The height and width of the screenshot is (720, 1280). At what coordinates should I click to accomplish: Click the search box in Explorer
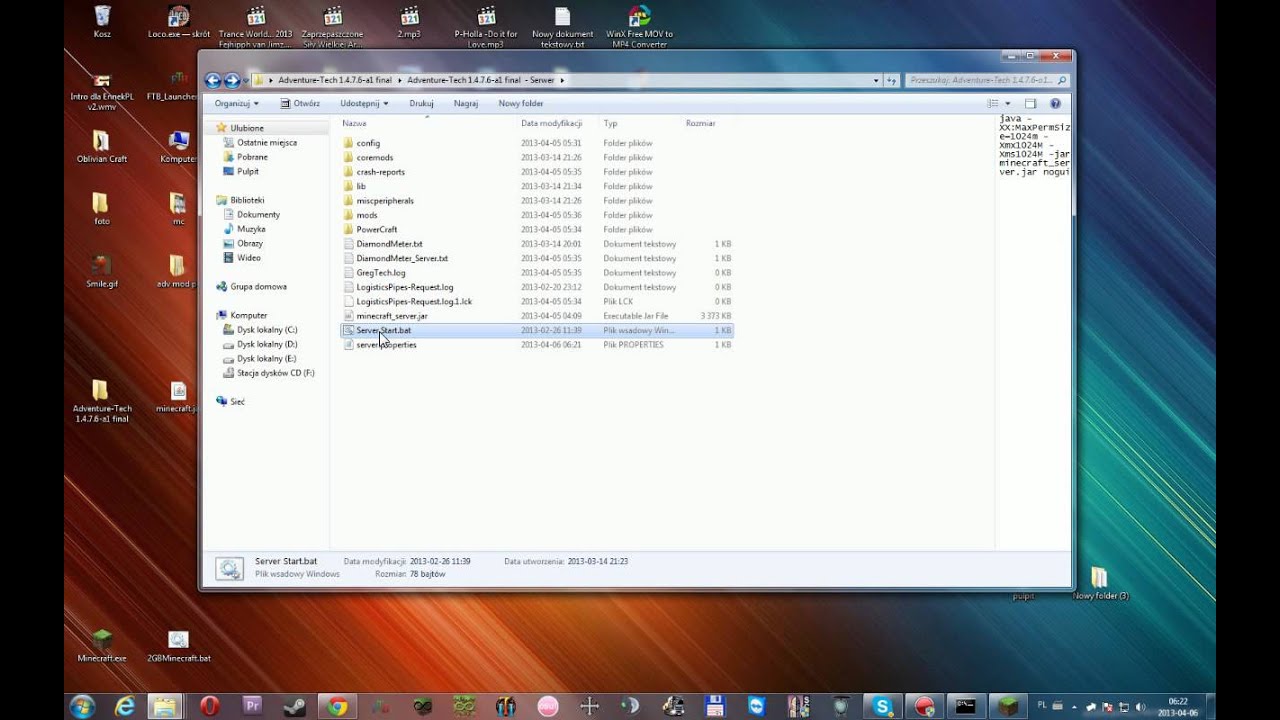click(x=986, y=80)
